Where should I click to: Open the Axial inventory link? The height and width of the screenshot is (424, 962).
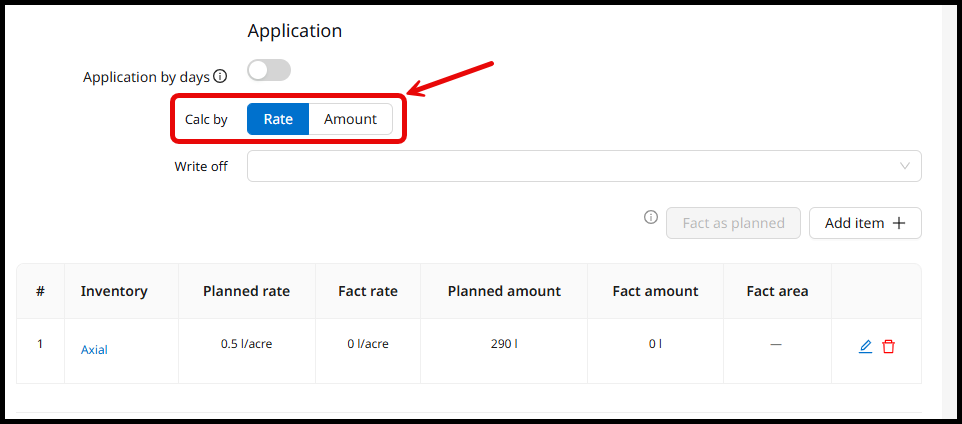pos(94,350)
